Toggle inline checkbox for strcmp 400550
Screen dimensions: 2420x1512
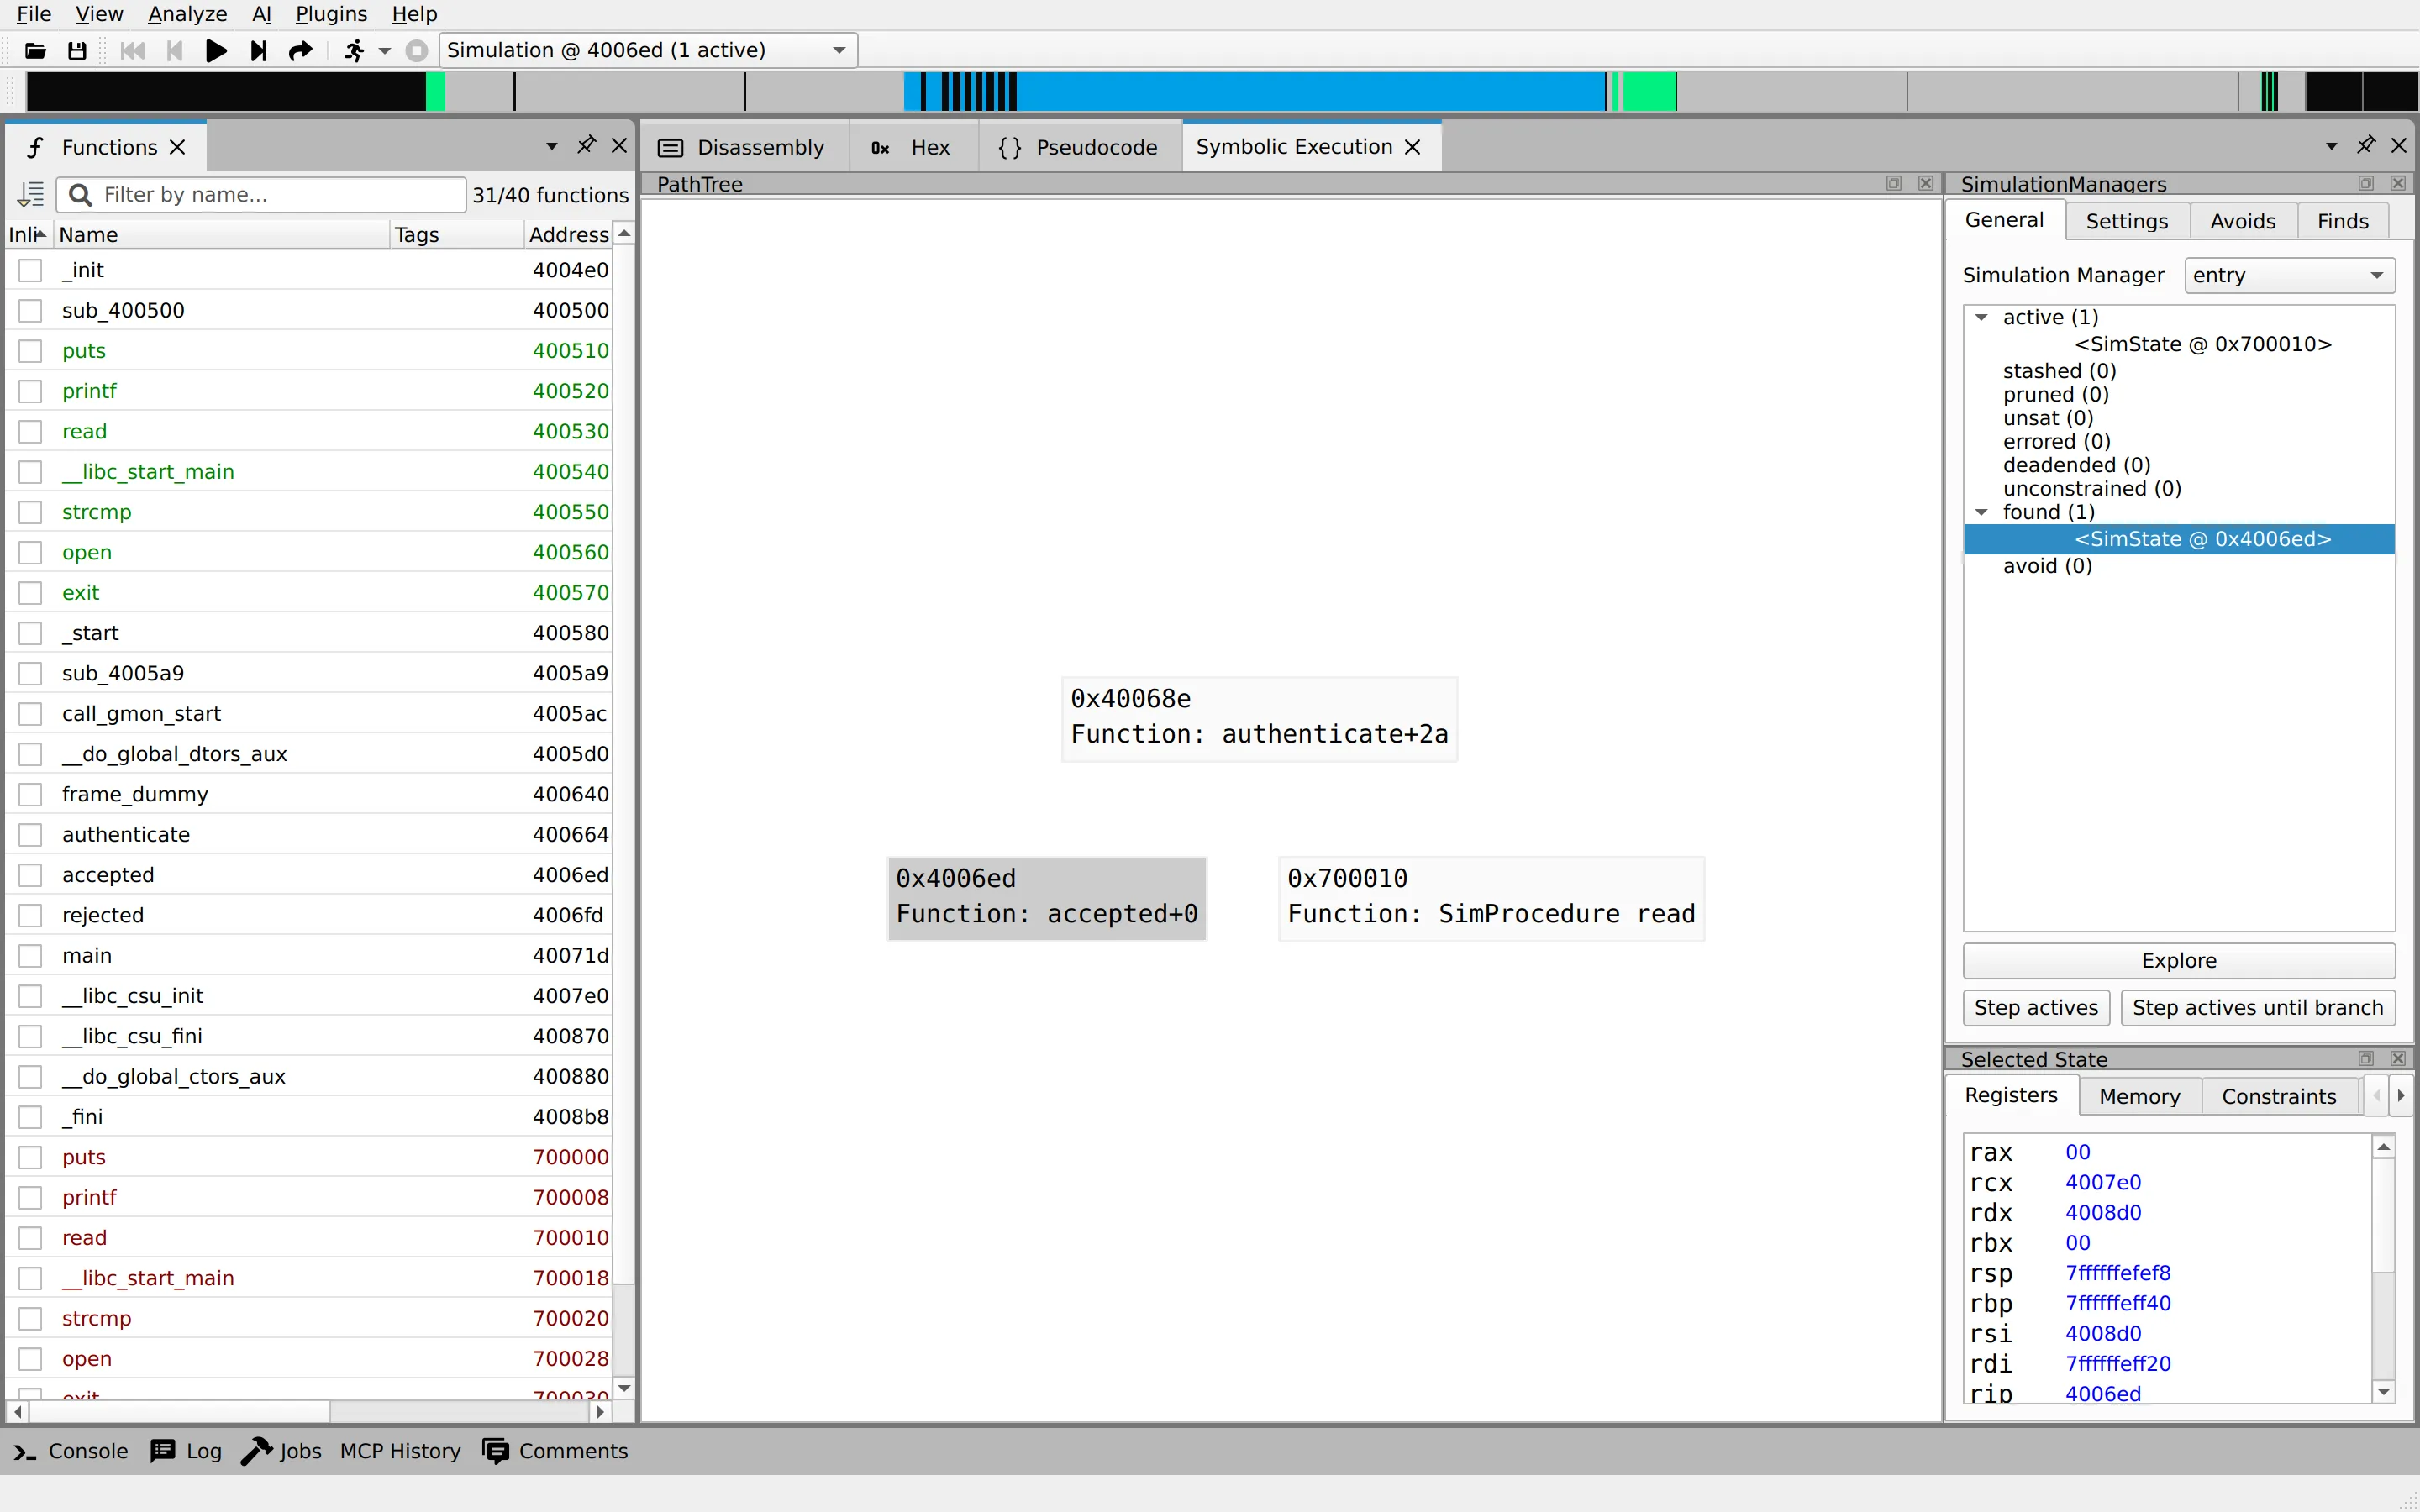pos(30,512)
